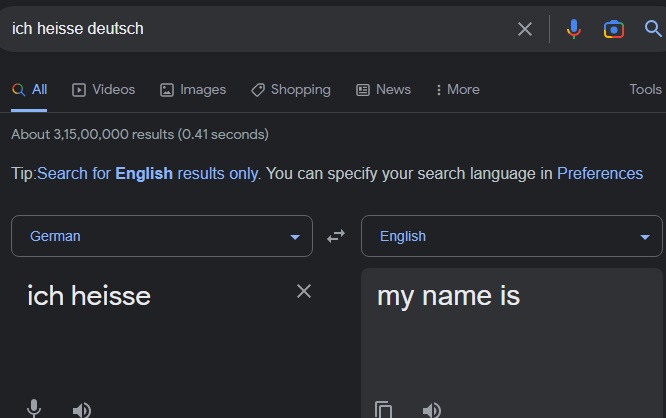Viewport: 666px width, 418px height.
Task: Open the German source language dropdown
Action: [162, 236]
